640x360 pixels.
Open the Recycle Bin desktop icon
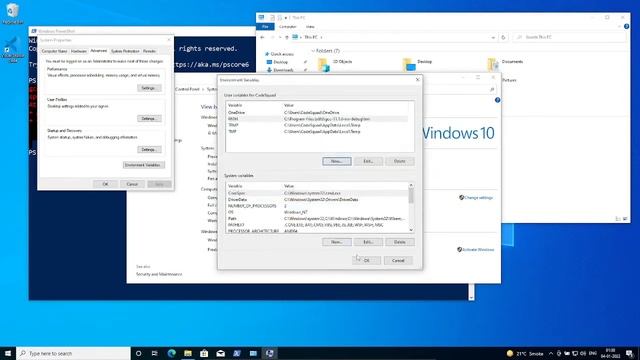[12, 13]
